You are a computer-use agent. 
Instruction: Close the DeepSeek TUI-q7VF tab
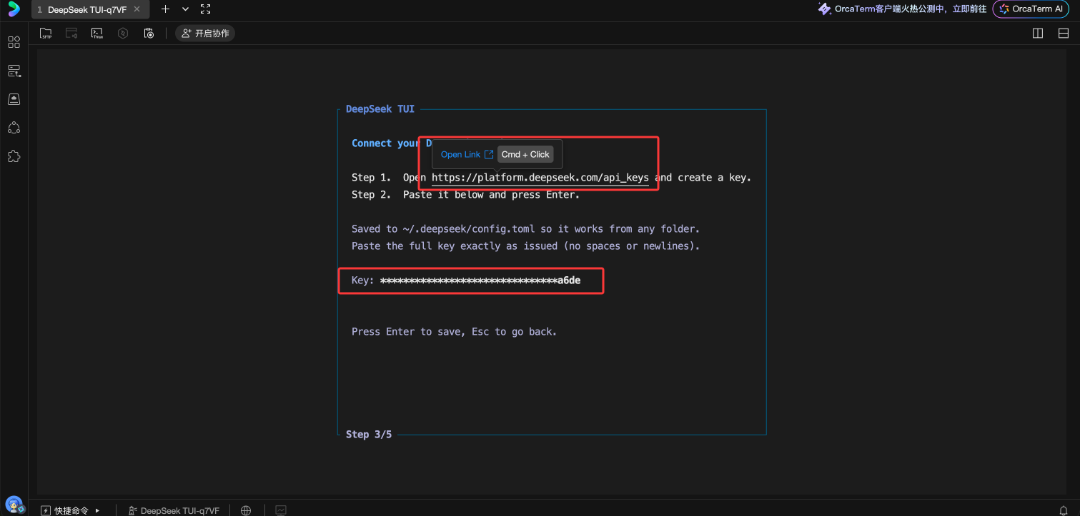pyautogui.click(x=137, y=9)
